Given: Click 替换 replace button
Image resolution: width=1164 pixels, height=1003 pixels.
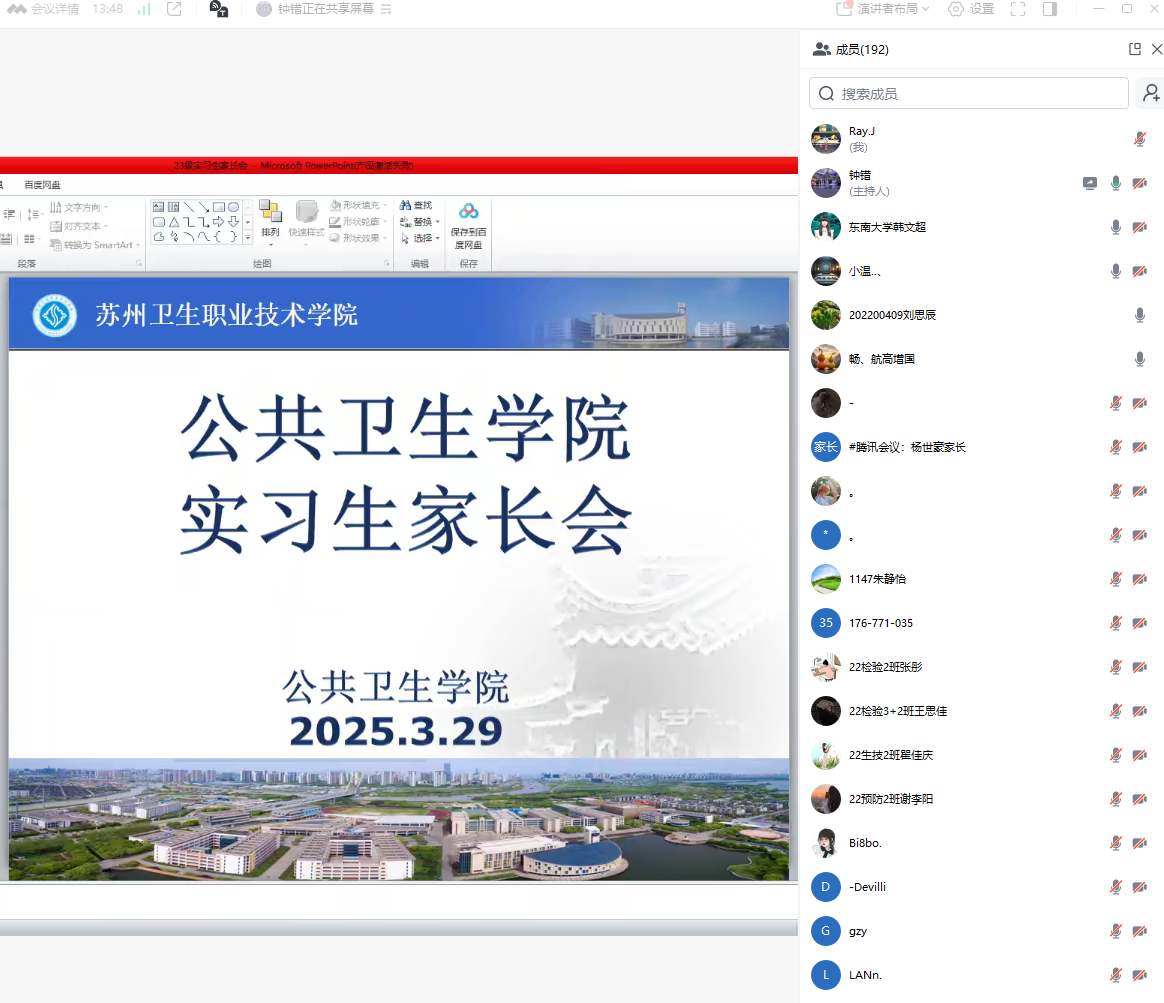Looking at the screenshot, I should [419, 221].
